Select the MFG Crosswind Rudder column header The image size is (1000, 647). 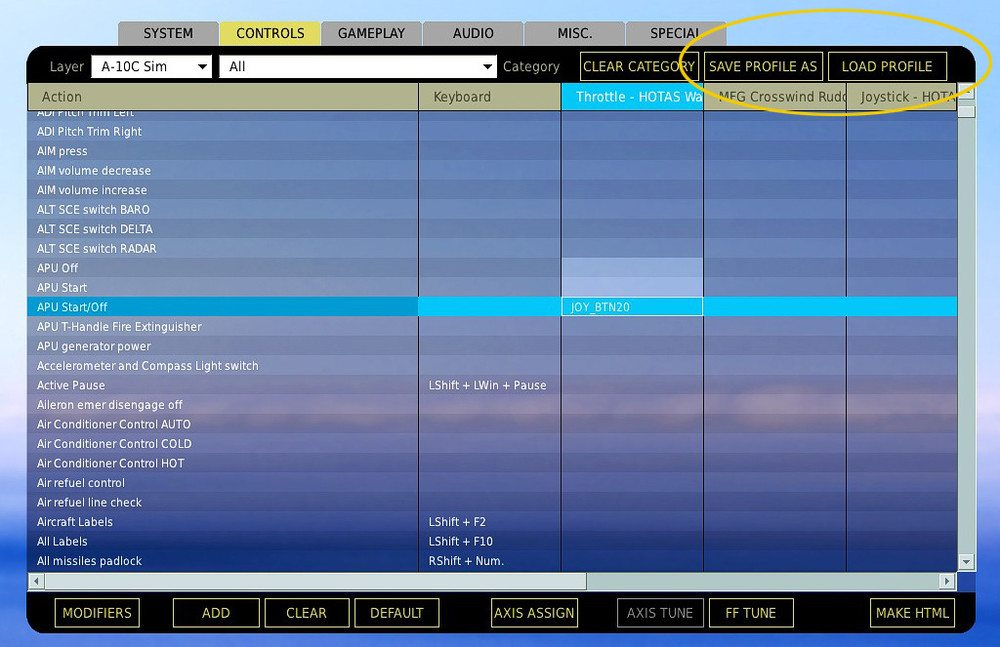(775, 97)
